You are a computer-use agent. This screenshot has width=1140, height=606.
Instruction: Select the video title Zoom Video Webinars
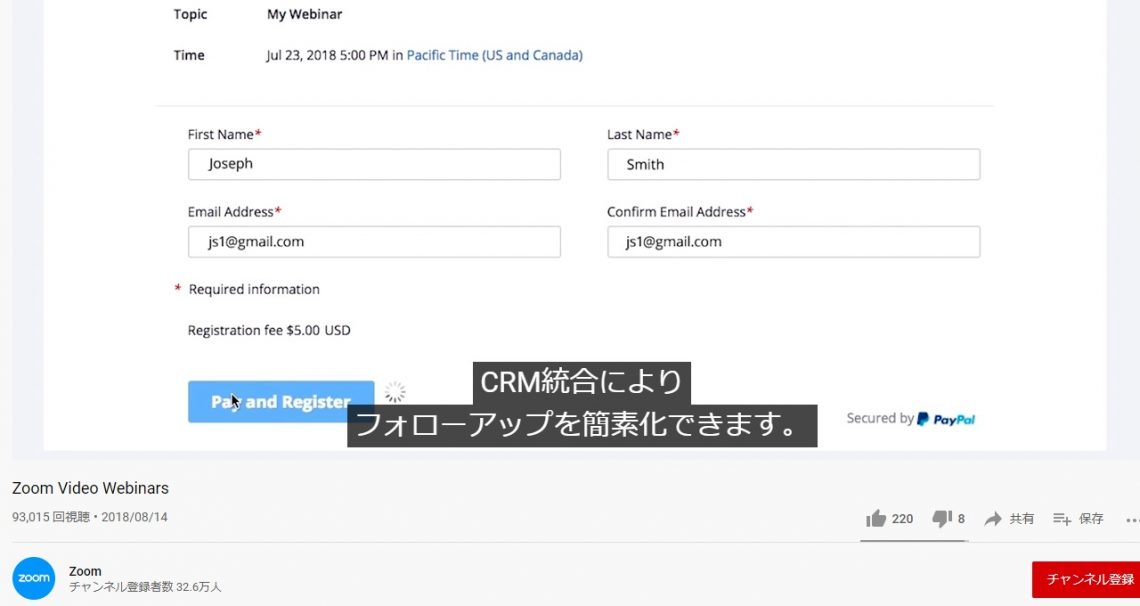click(90, 488)
